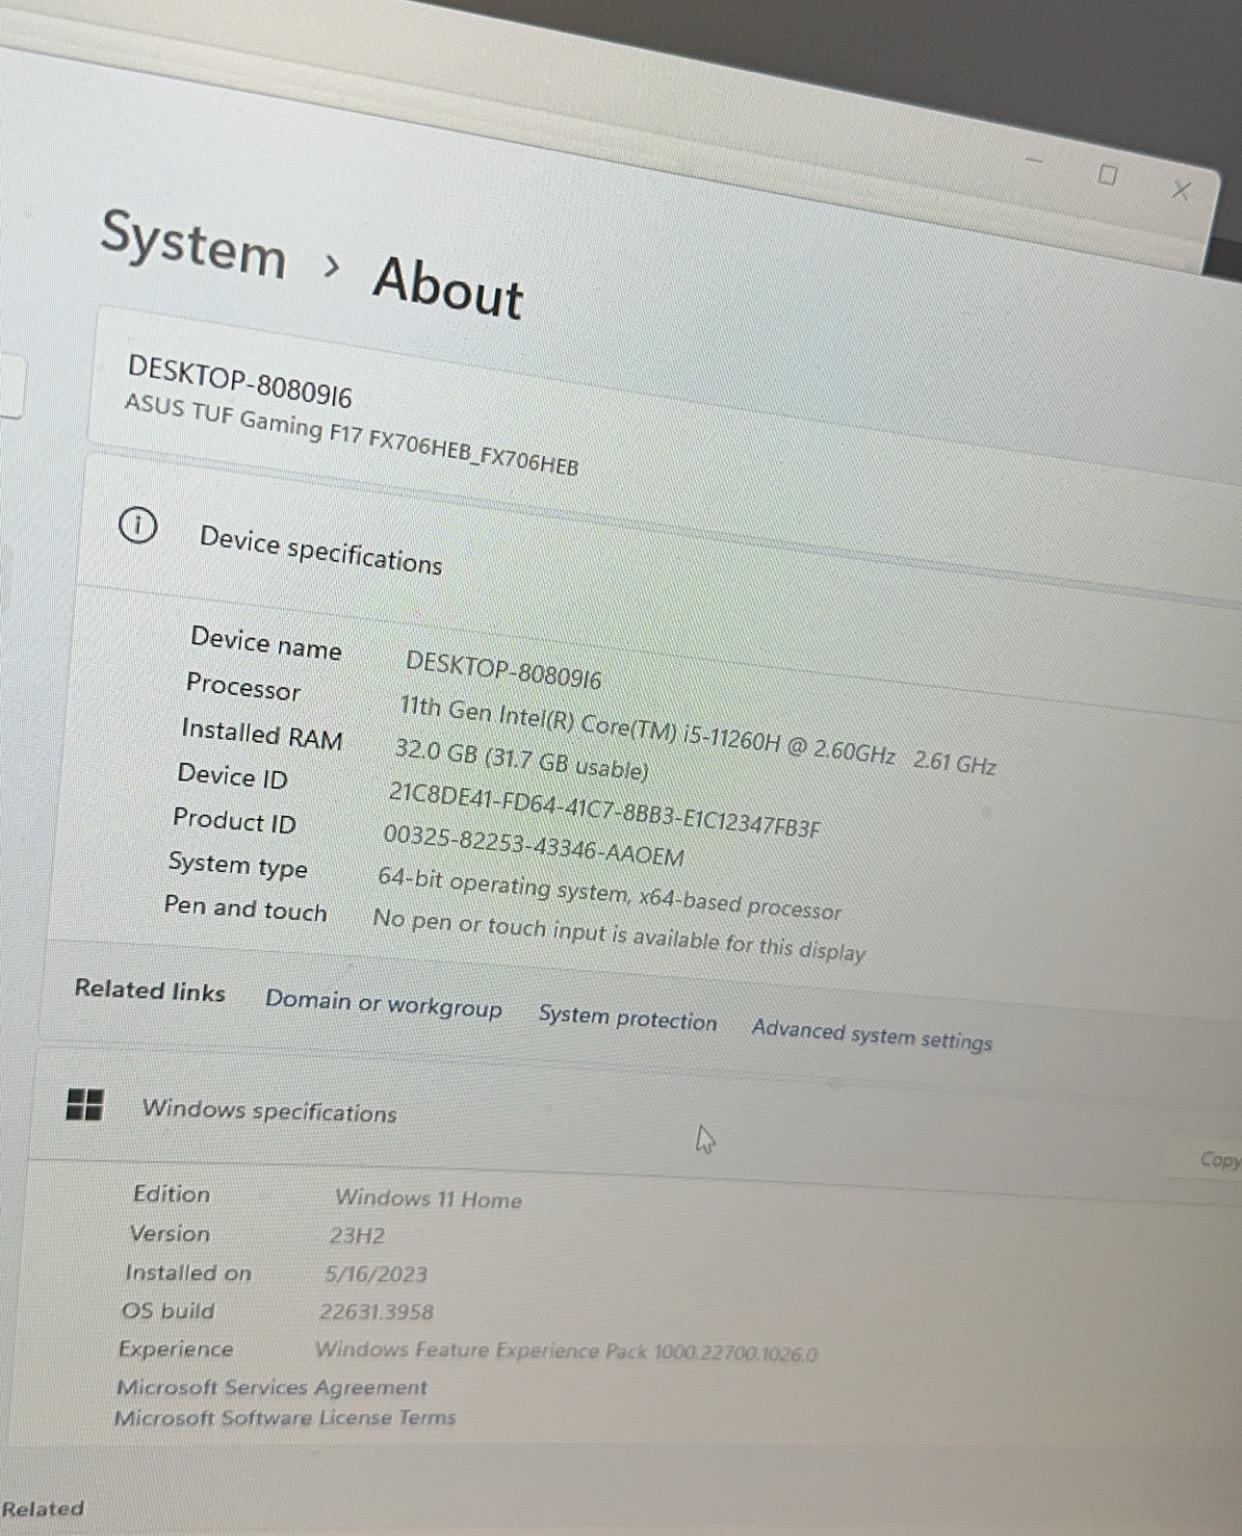Click the Version value 23H2
The height and width of the screenshot is (1536, 1242).
pyautogui.click(x=357, y=1236)
